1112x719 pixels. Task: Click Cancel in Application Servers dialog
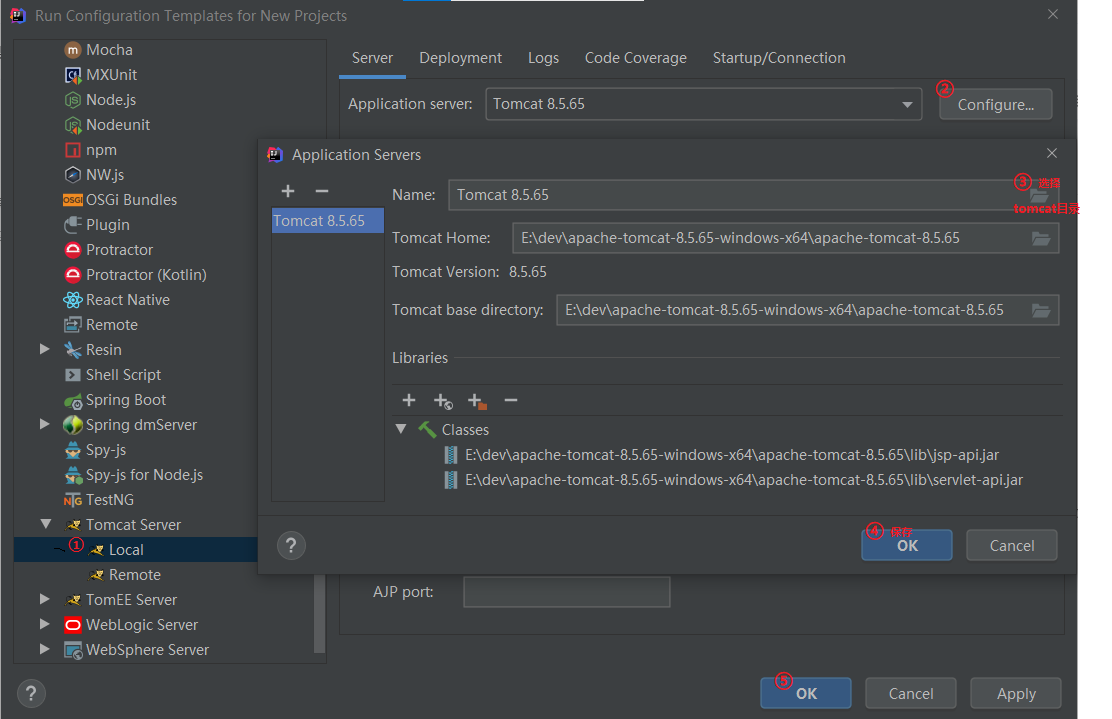pyautogui.click(x=1012, y=545)
